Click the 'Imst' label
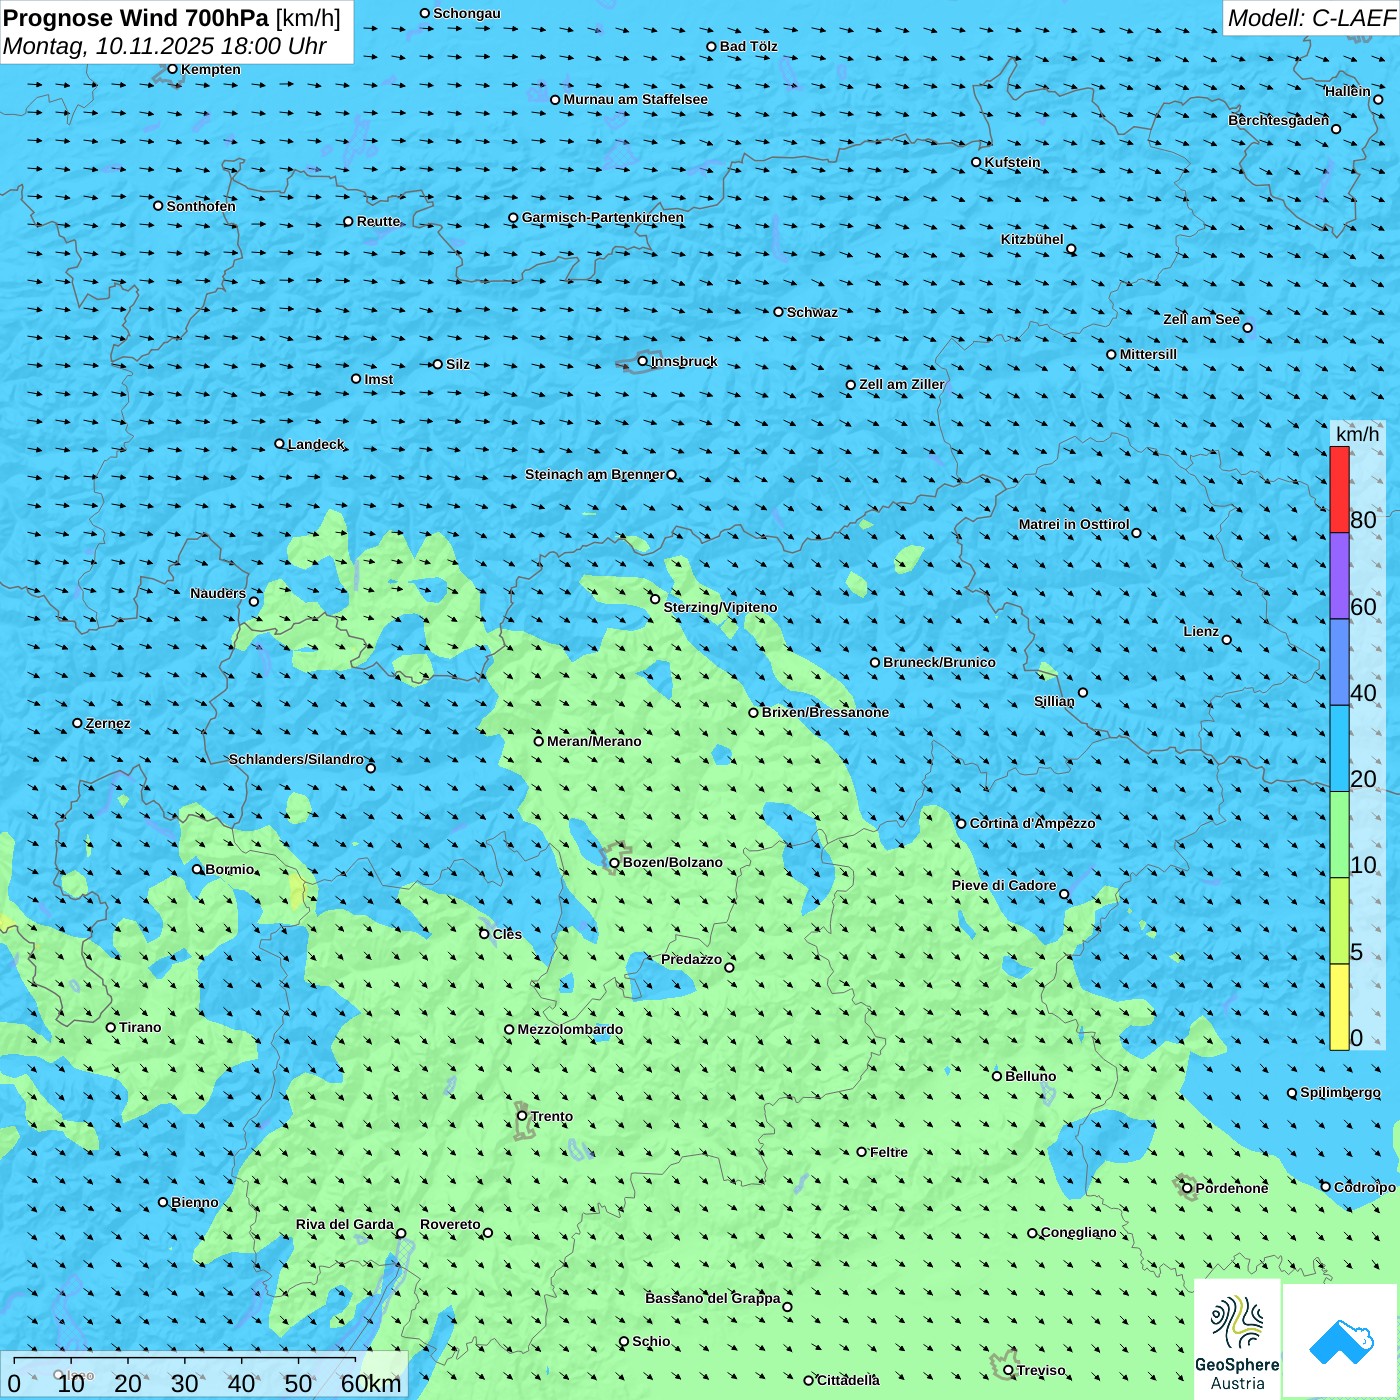Screen dimensions: 1400x1400 pos(379,379)
